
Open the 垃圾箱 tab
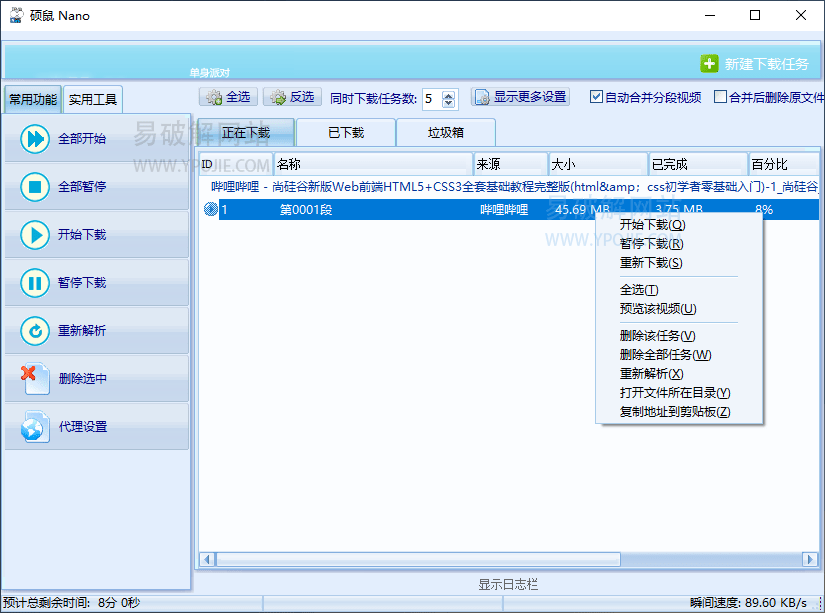click(446, 132)
